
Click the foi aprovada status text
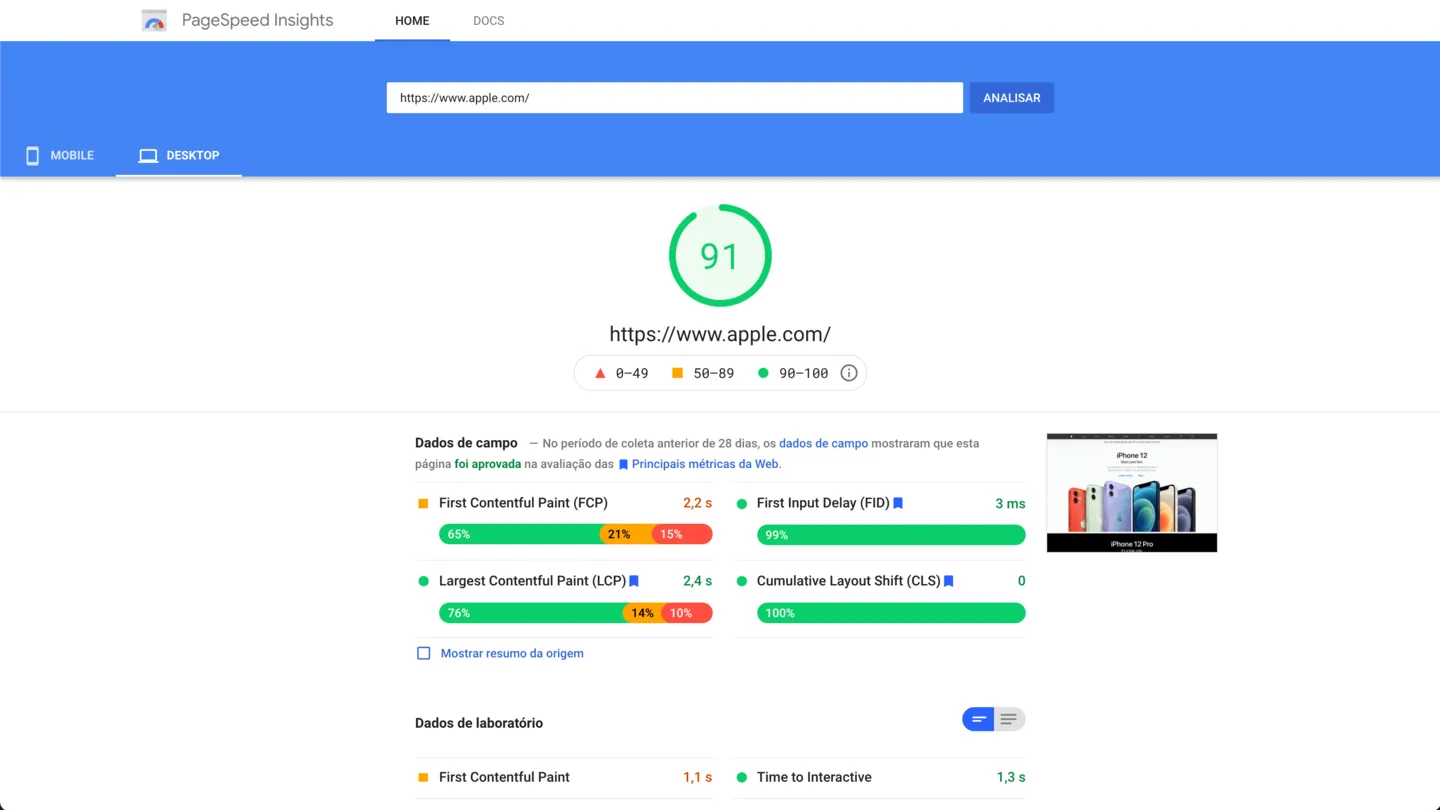pos(488,464)
